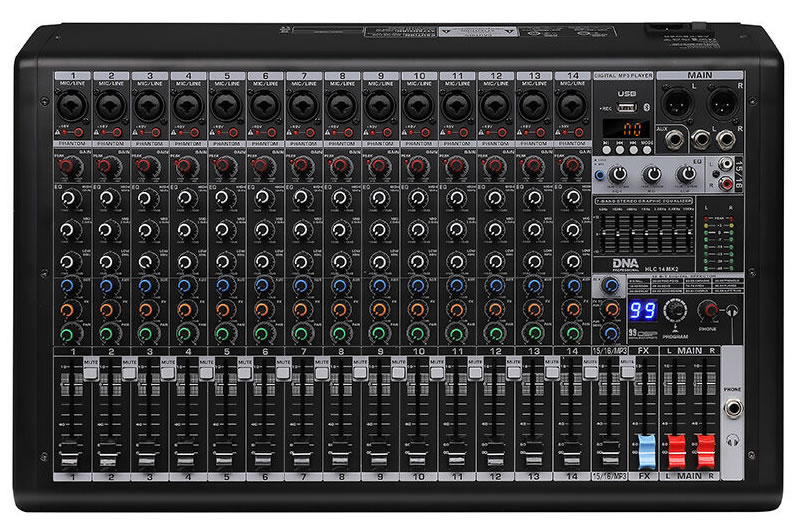796x520 pixels.
Task: Select the channel 7 MIC/LINE combo input jack
Action: [x=304, y=106]
